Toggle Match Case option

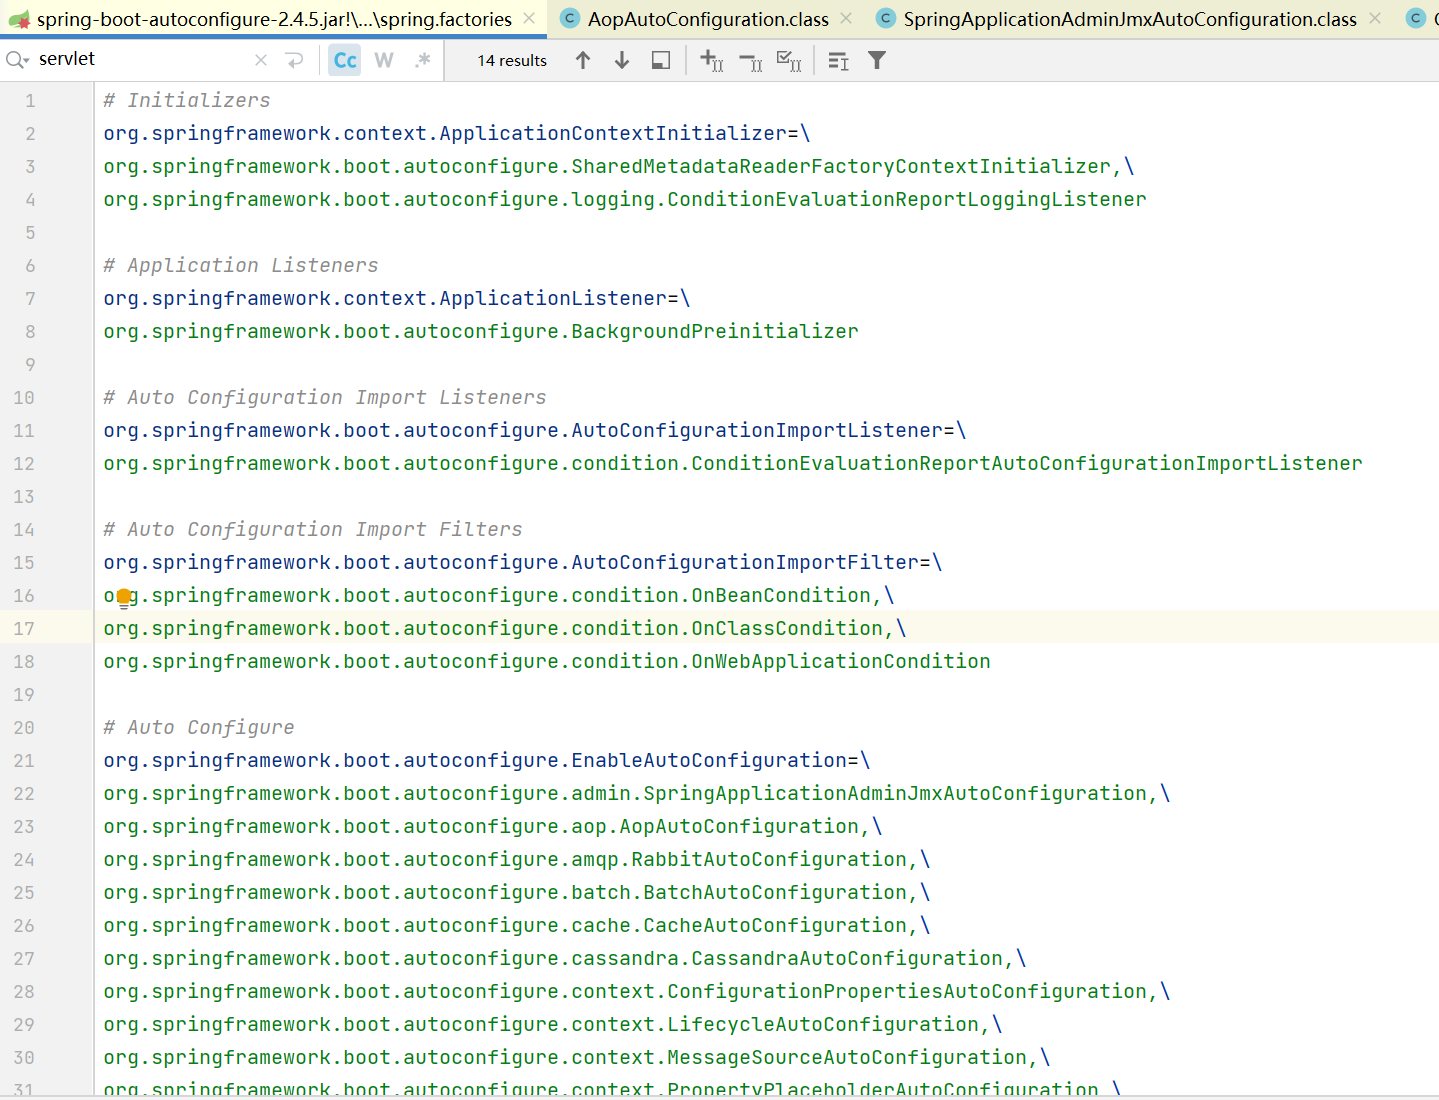pos(345,60)
